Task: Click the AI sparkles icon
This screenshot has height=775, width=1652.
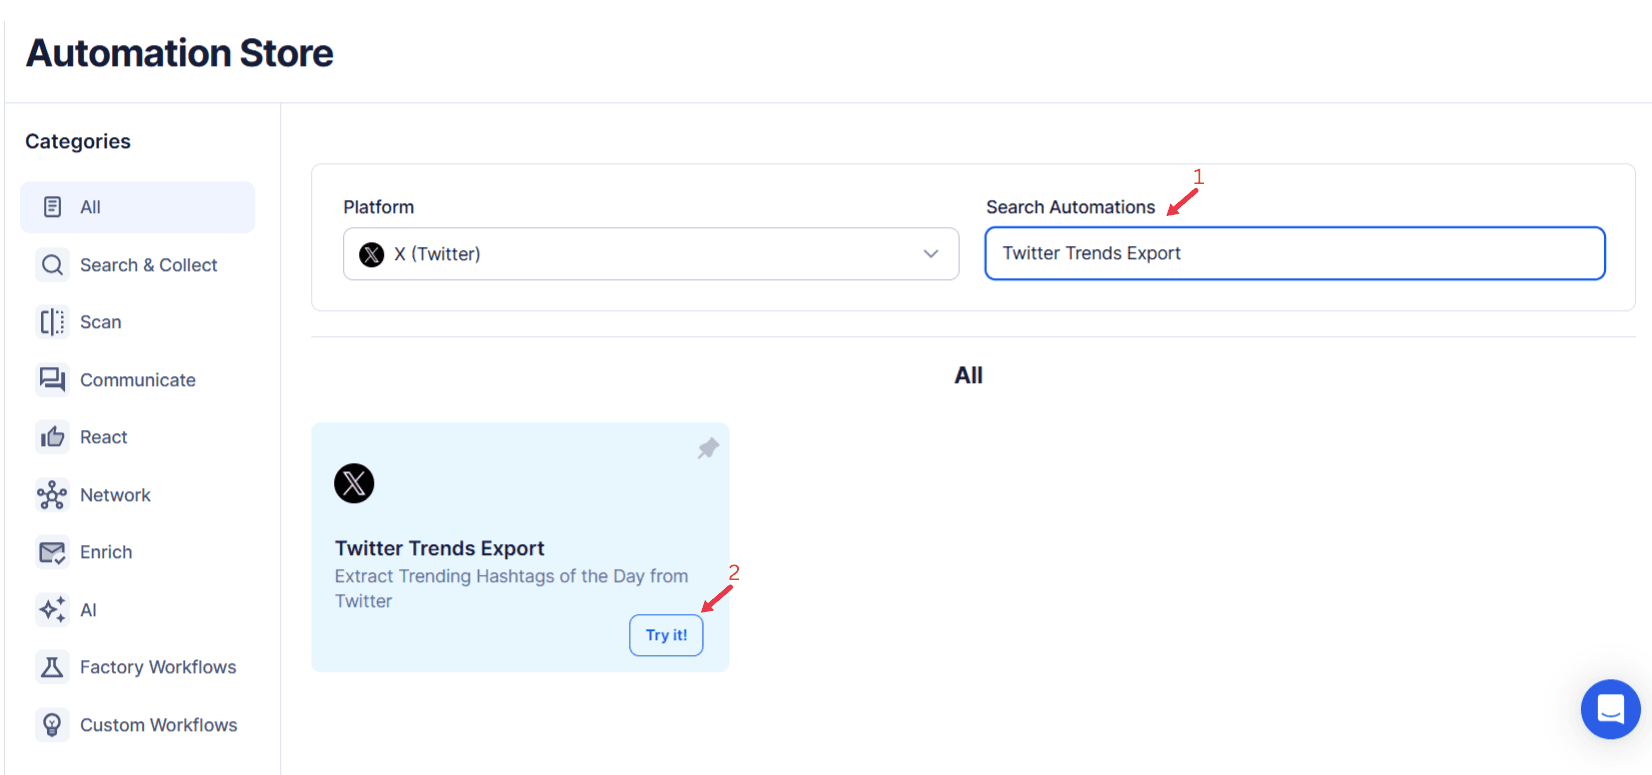Action: pyautogui.click(x=52, y=609)
